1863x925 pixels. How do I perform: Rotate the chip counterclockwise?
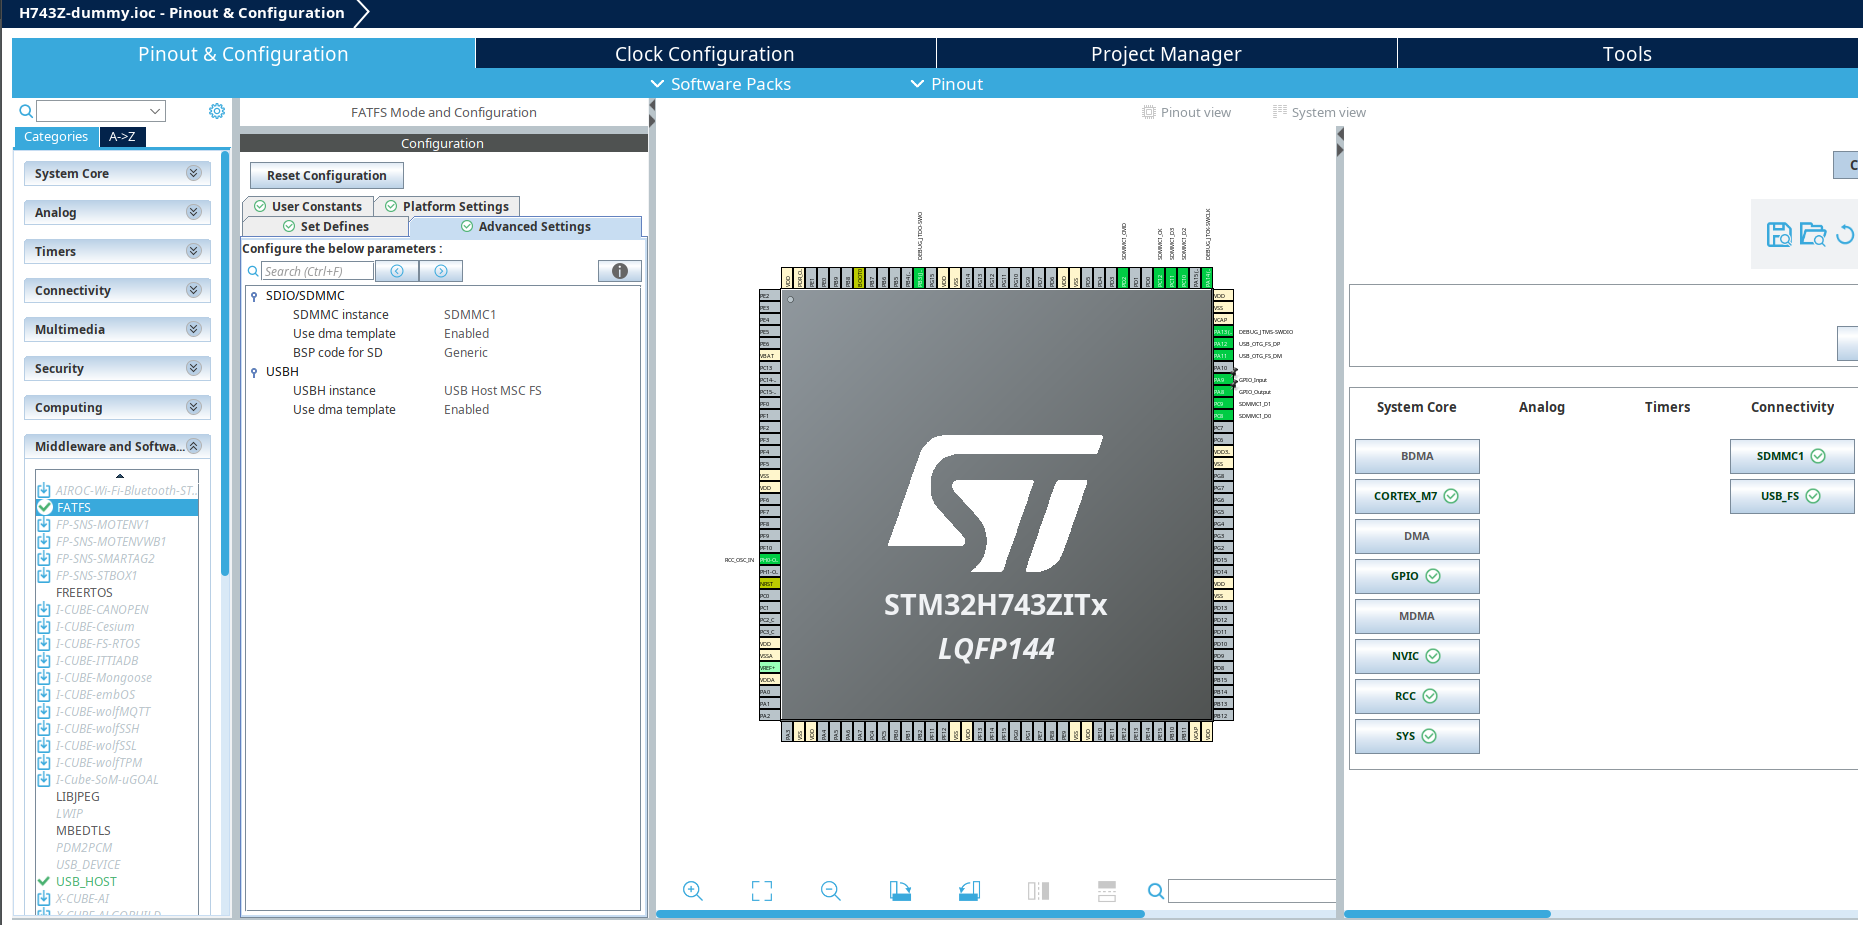968,890
